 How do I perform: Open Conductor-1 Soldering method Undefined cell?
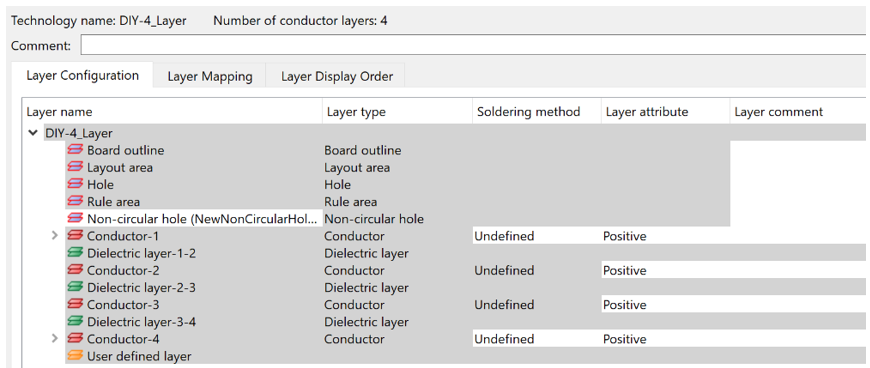point(537,236)
